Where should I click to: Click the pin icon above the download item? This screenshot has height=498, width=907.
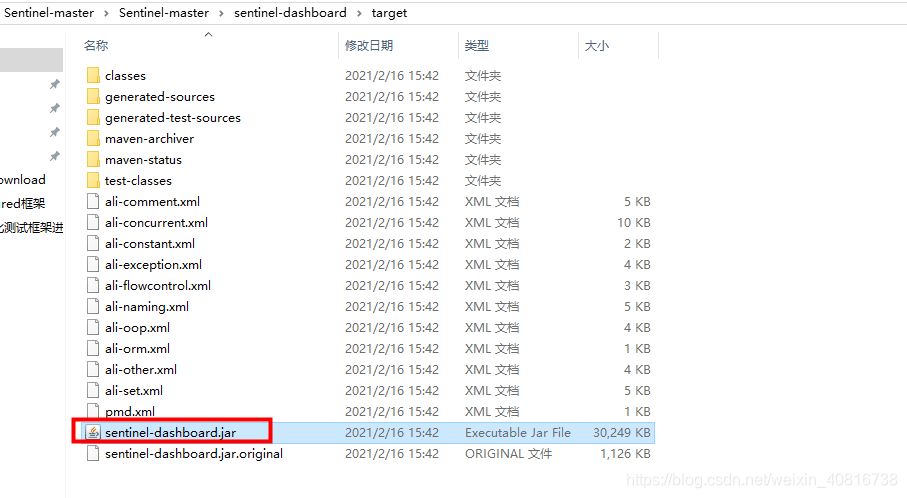[x=54, y=156]
